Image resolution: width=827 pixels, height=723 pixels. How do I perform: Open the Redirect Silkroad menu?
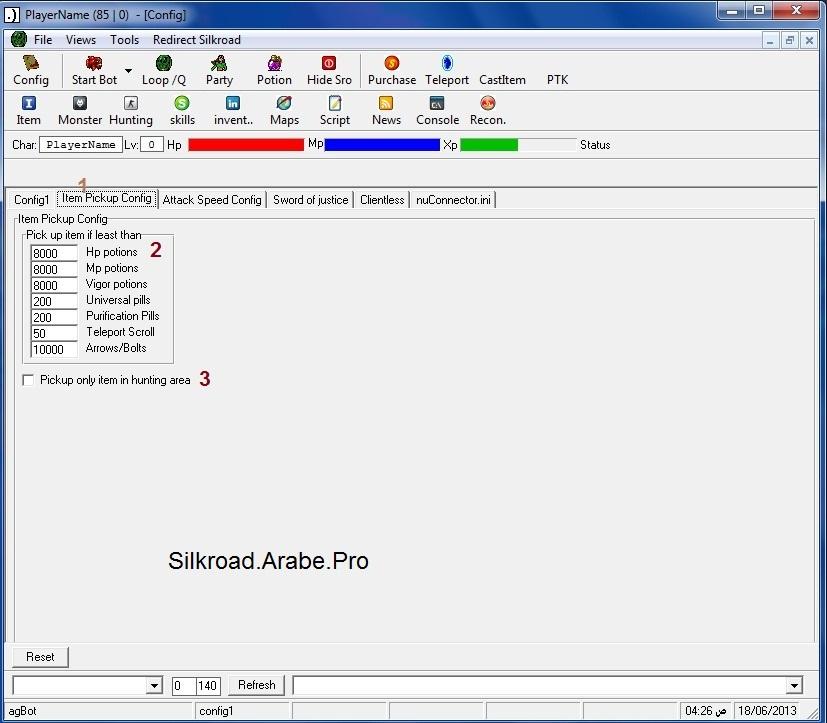coord(197,40)
